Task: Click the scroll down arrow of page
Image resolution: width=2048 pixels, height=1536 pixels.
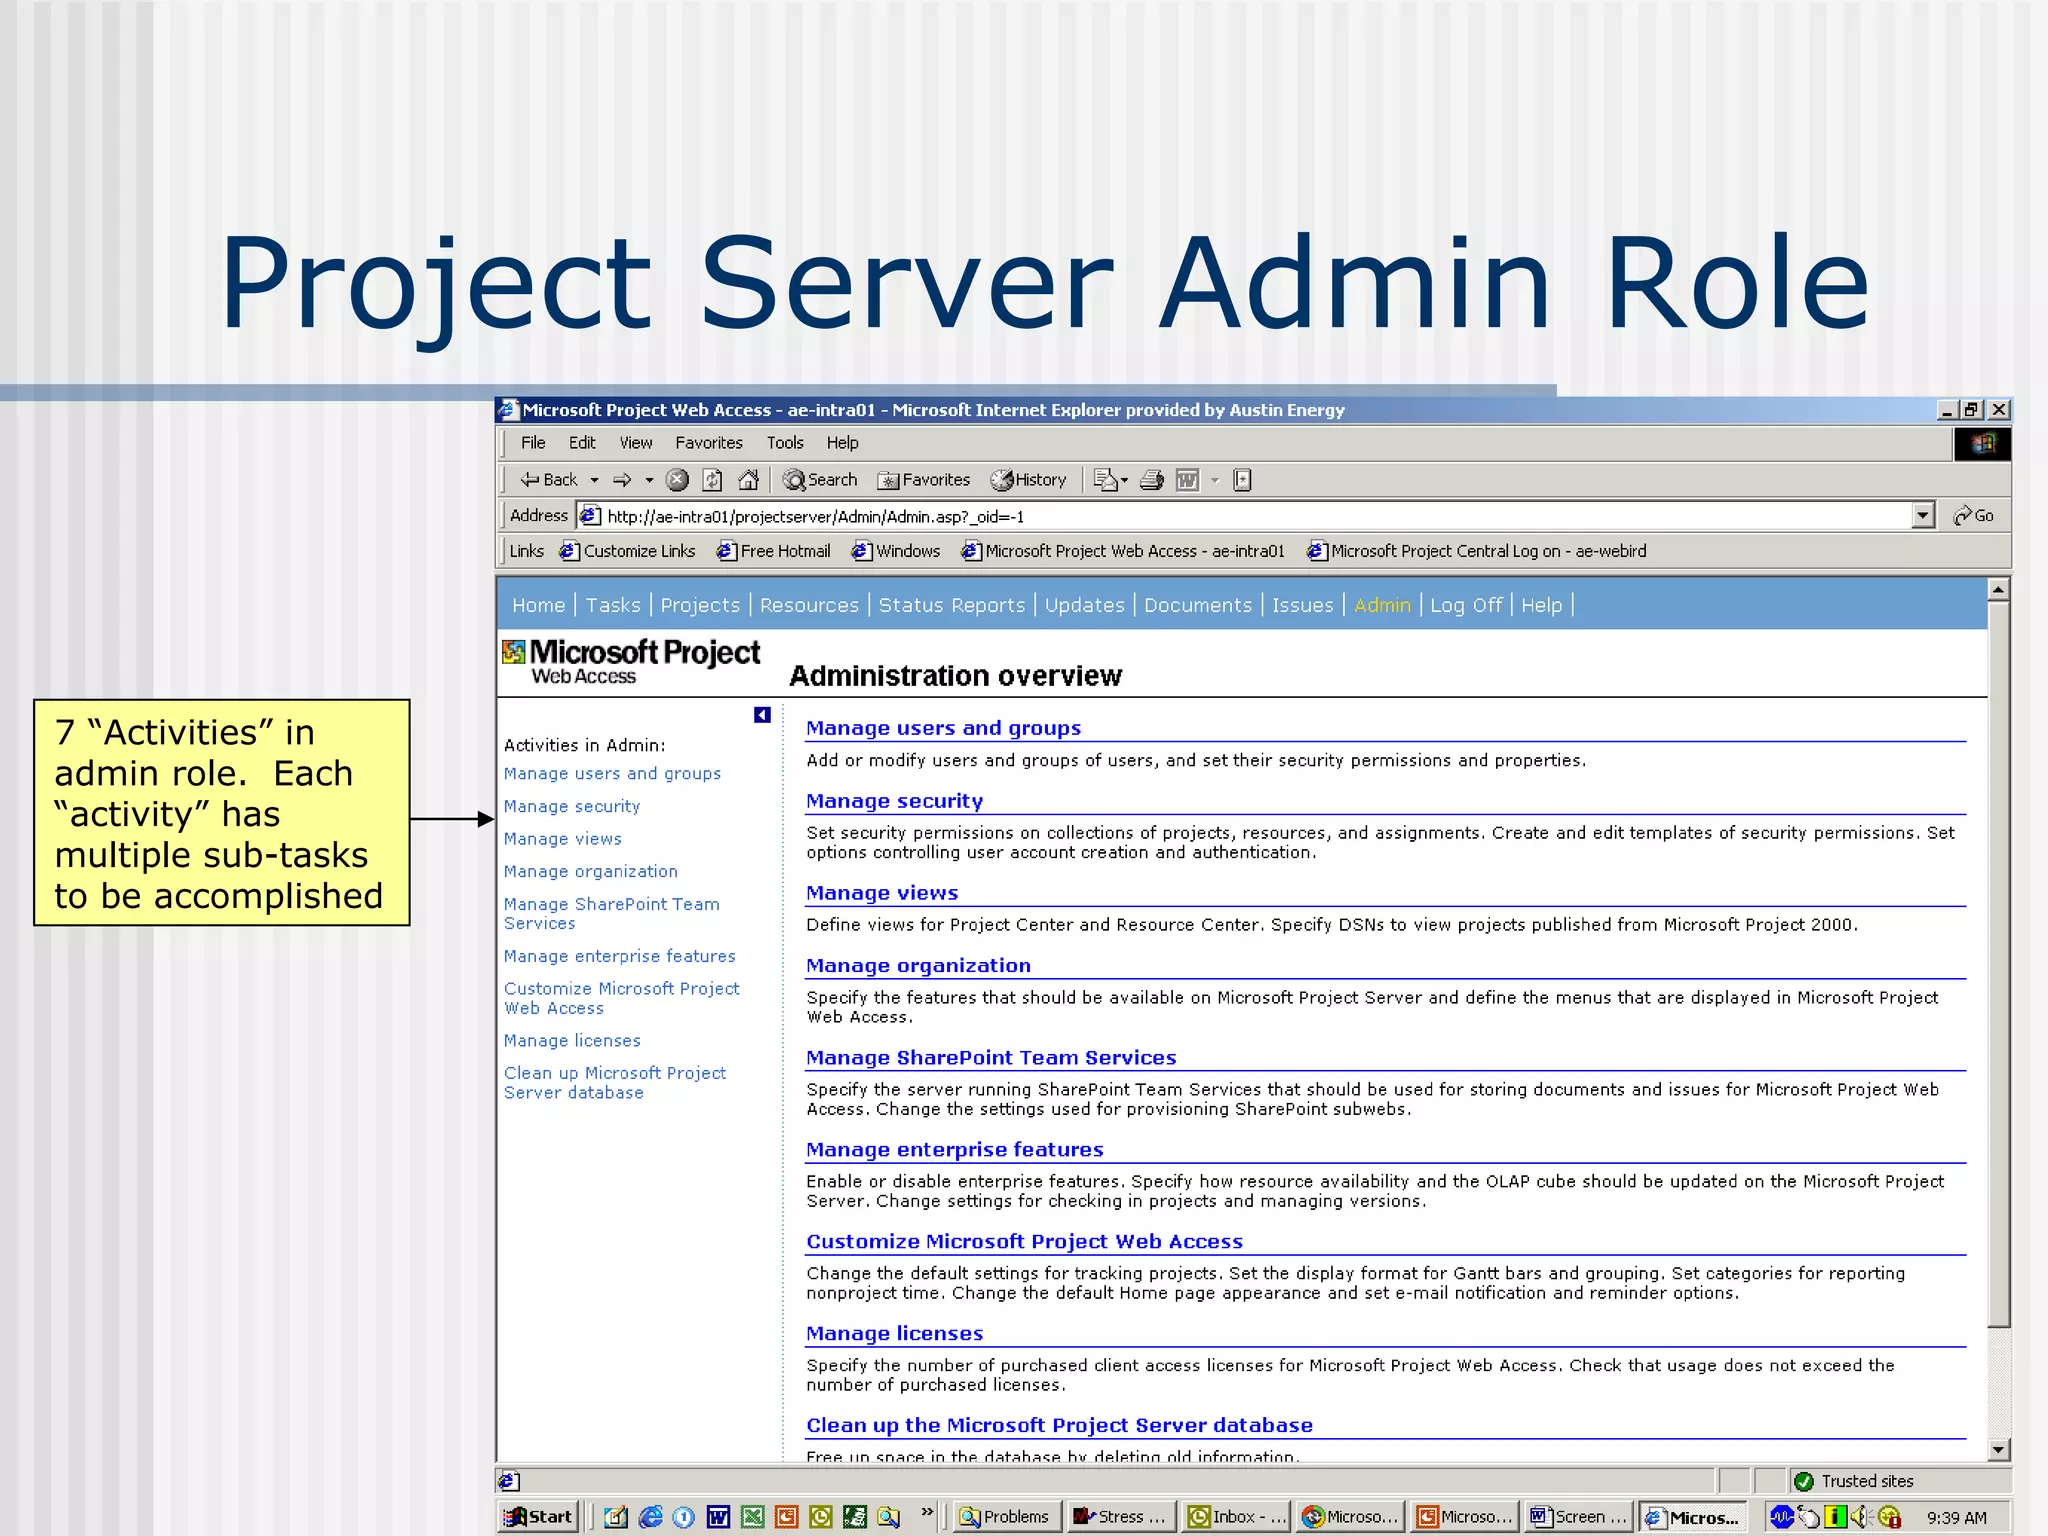Action: pos(1997,1449)
